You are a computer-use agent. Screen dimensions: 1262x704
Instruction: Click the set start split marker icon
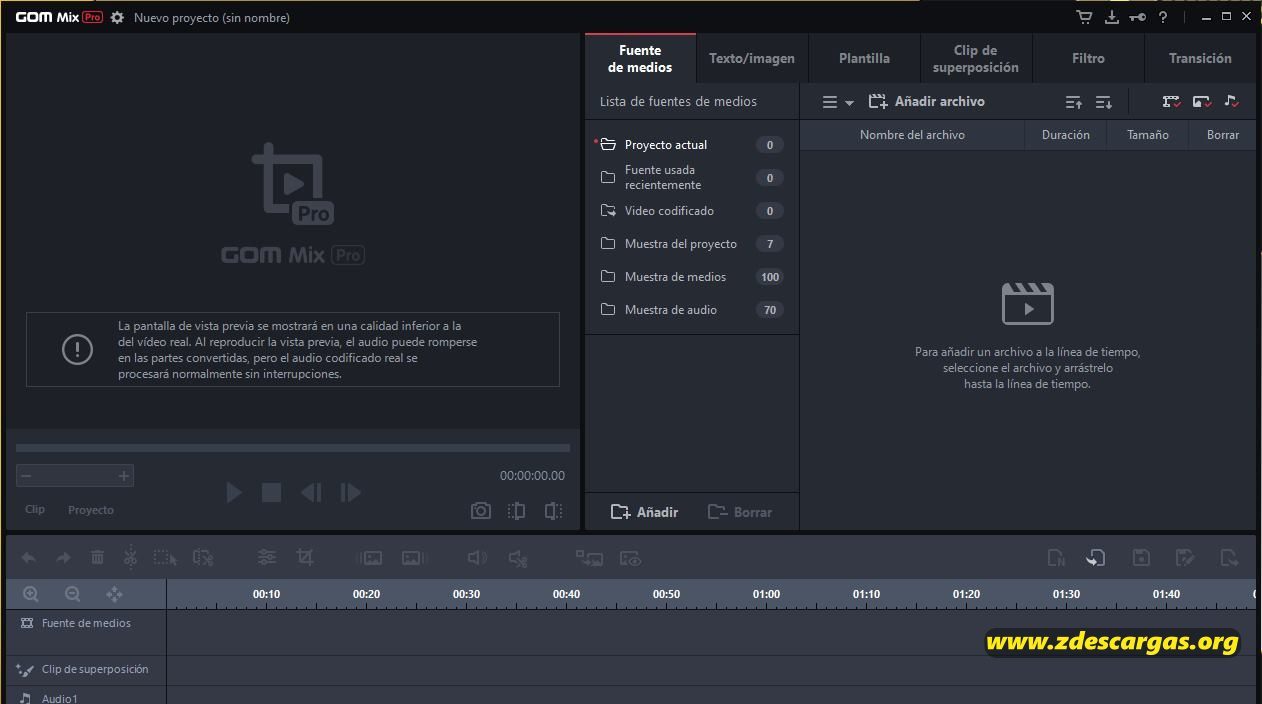[516, 511]
